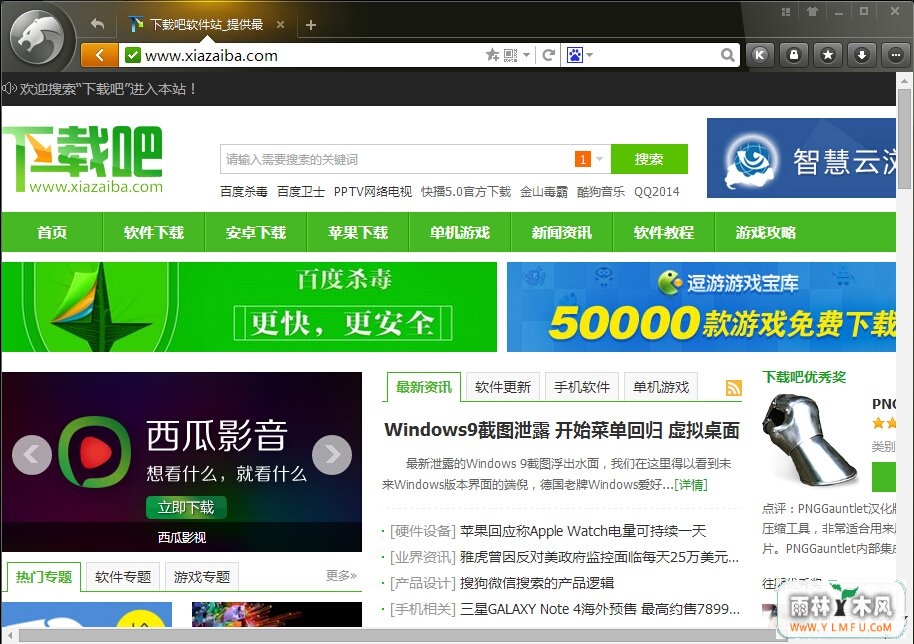Select 软件下载 in the navigation bar

(154, 232)
